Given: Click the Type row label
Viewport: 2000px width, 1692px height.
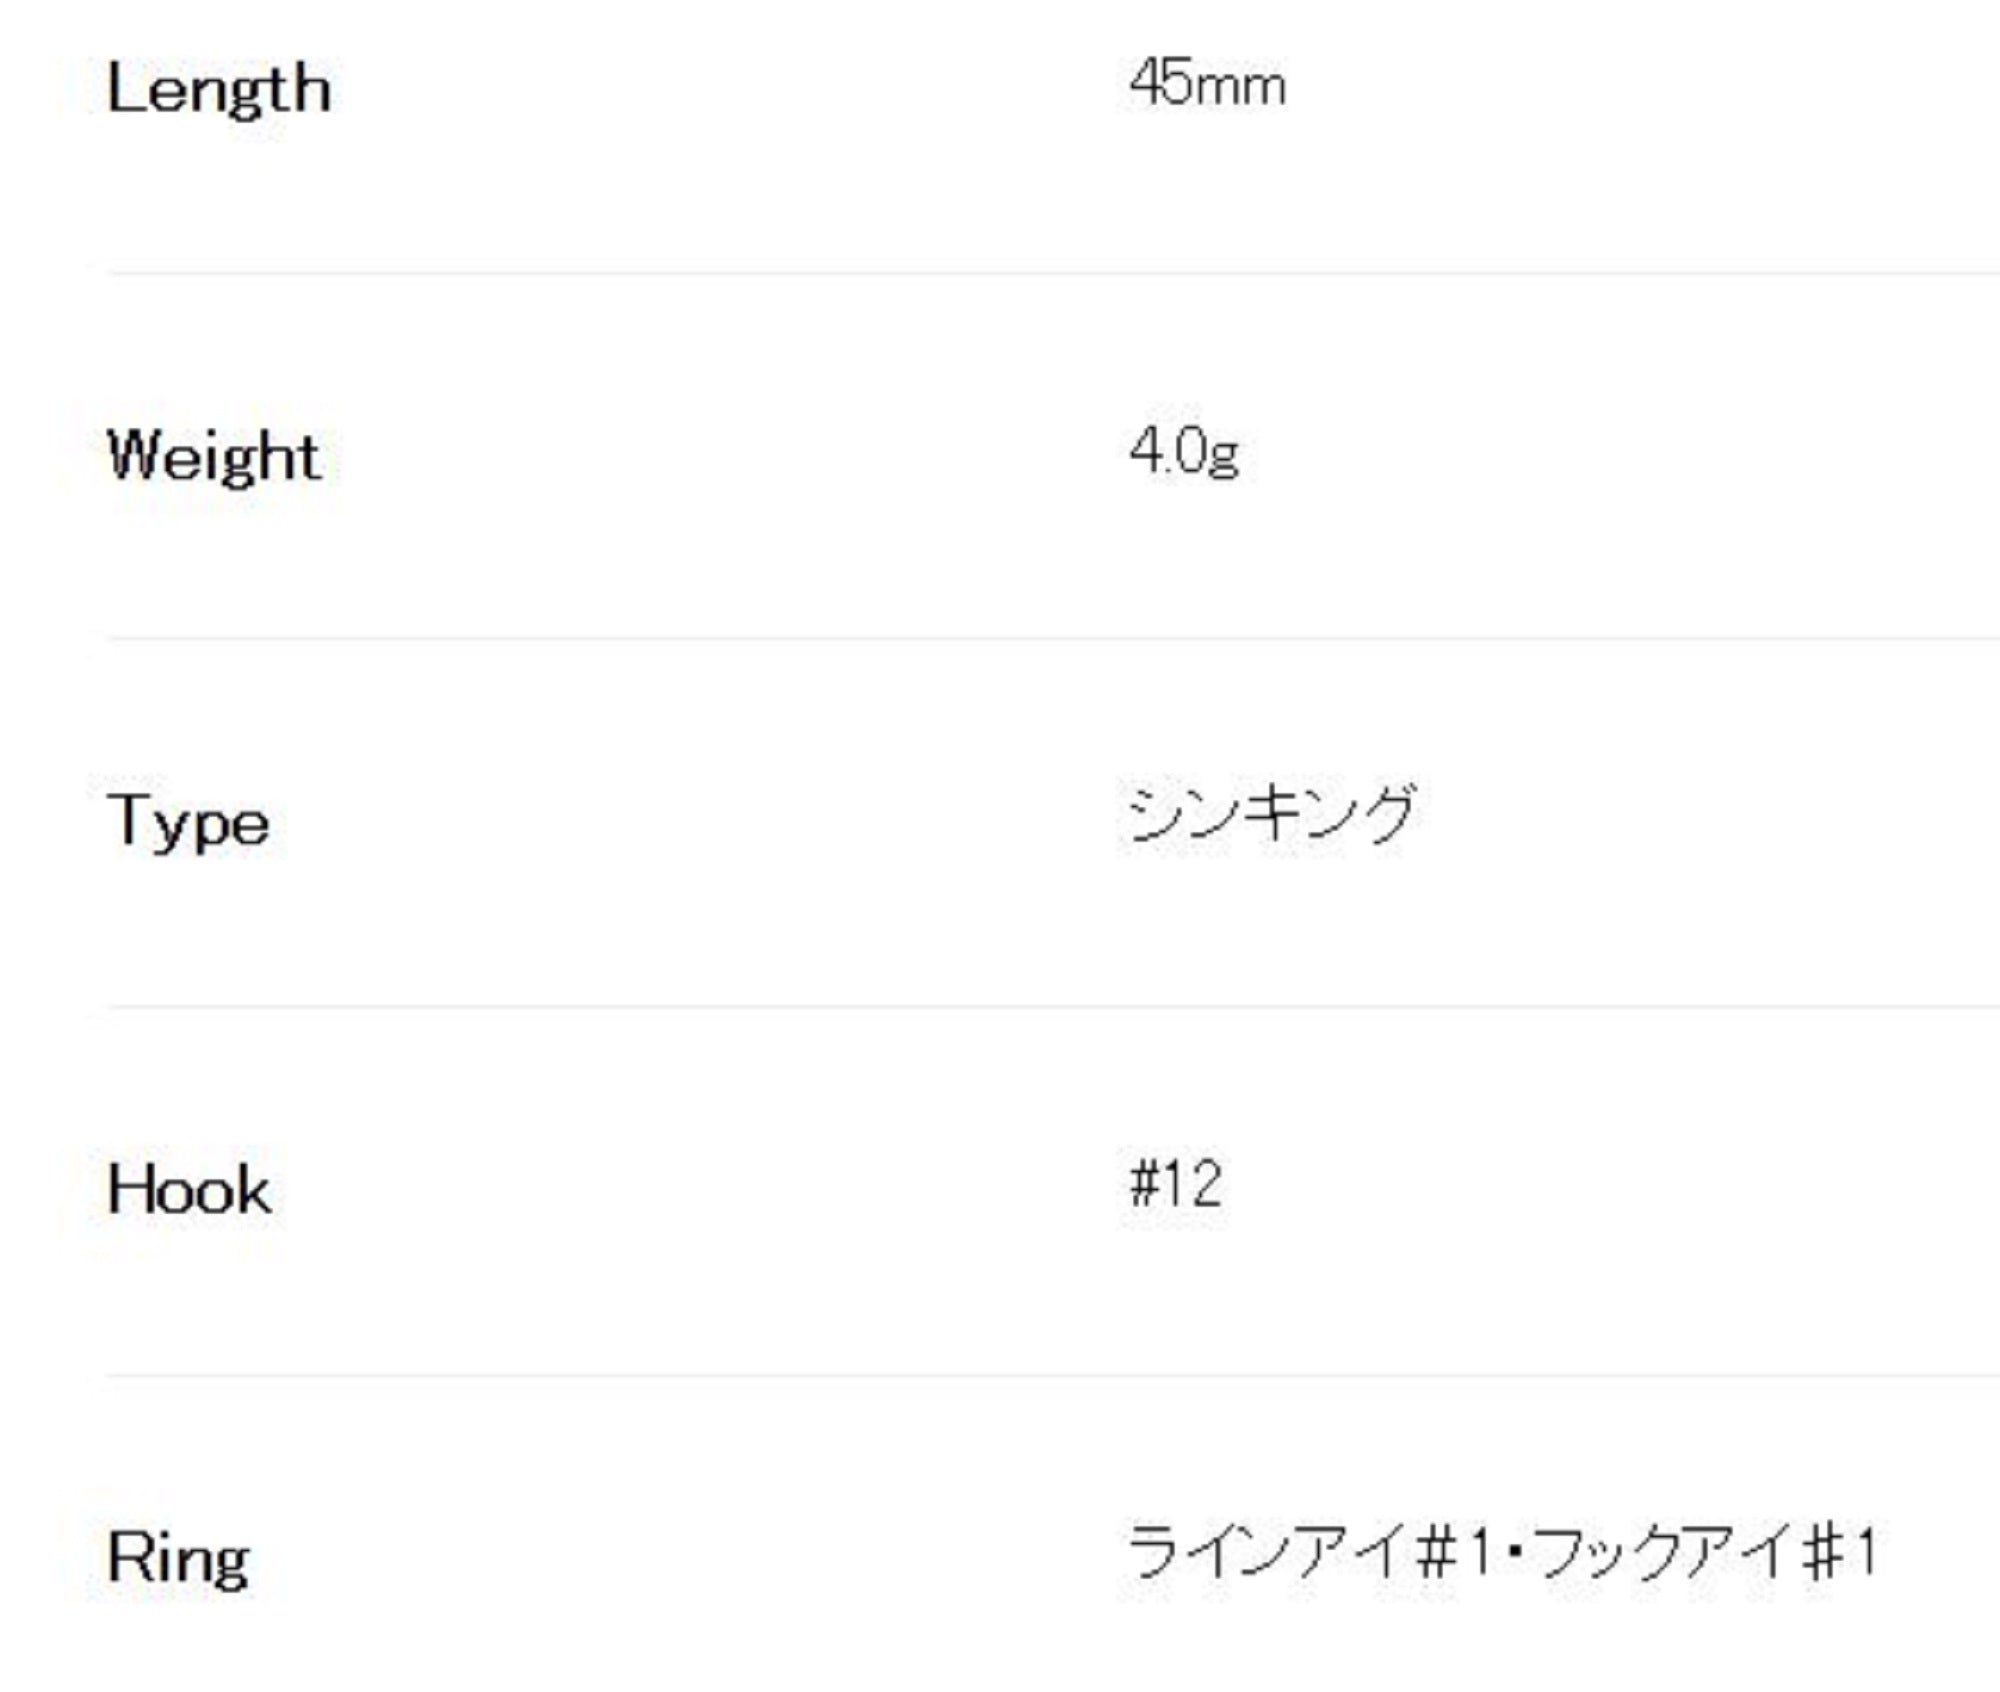Looking at the screenshot, I should coord(188,822).
